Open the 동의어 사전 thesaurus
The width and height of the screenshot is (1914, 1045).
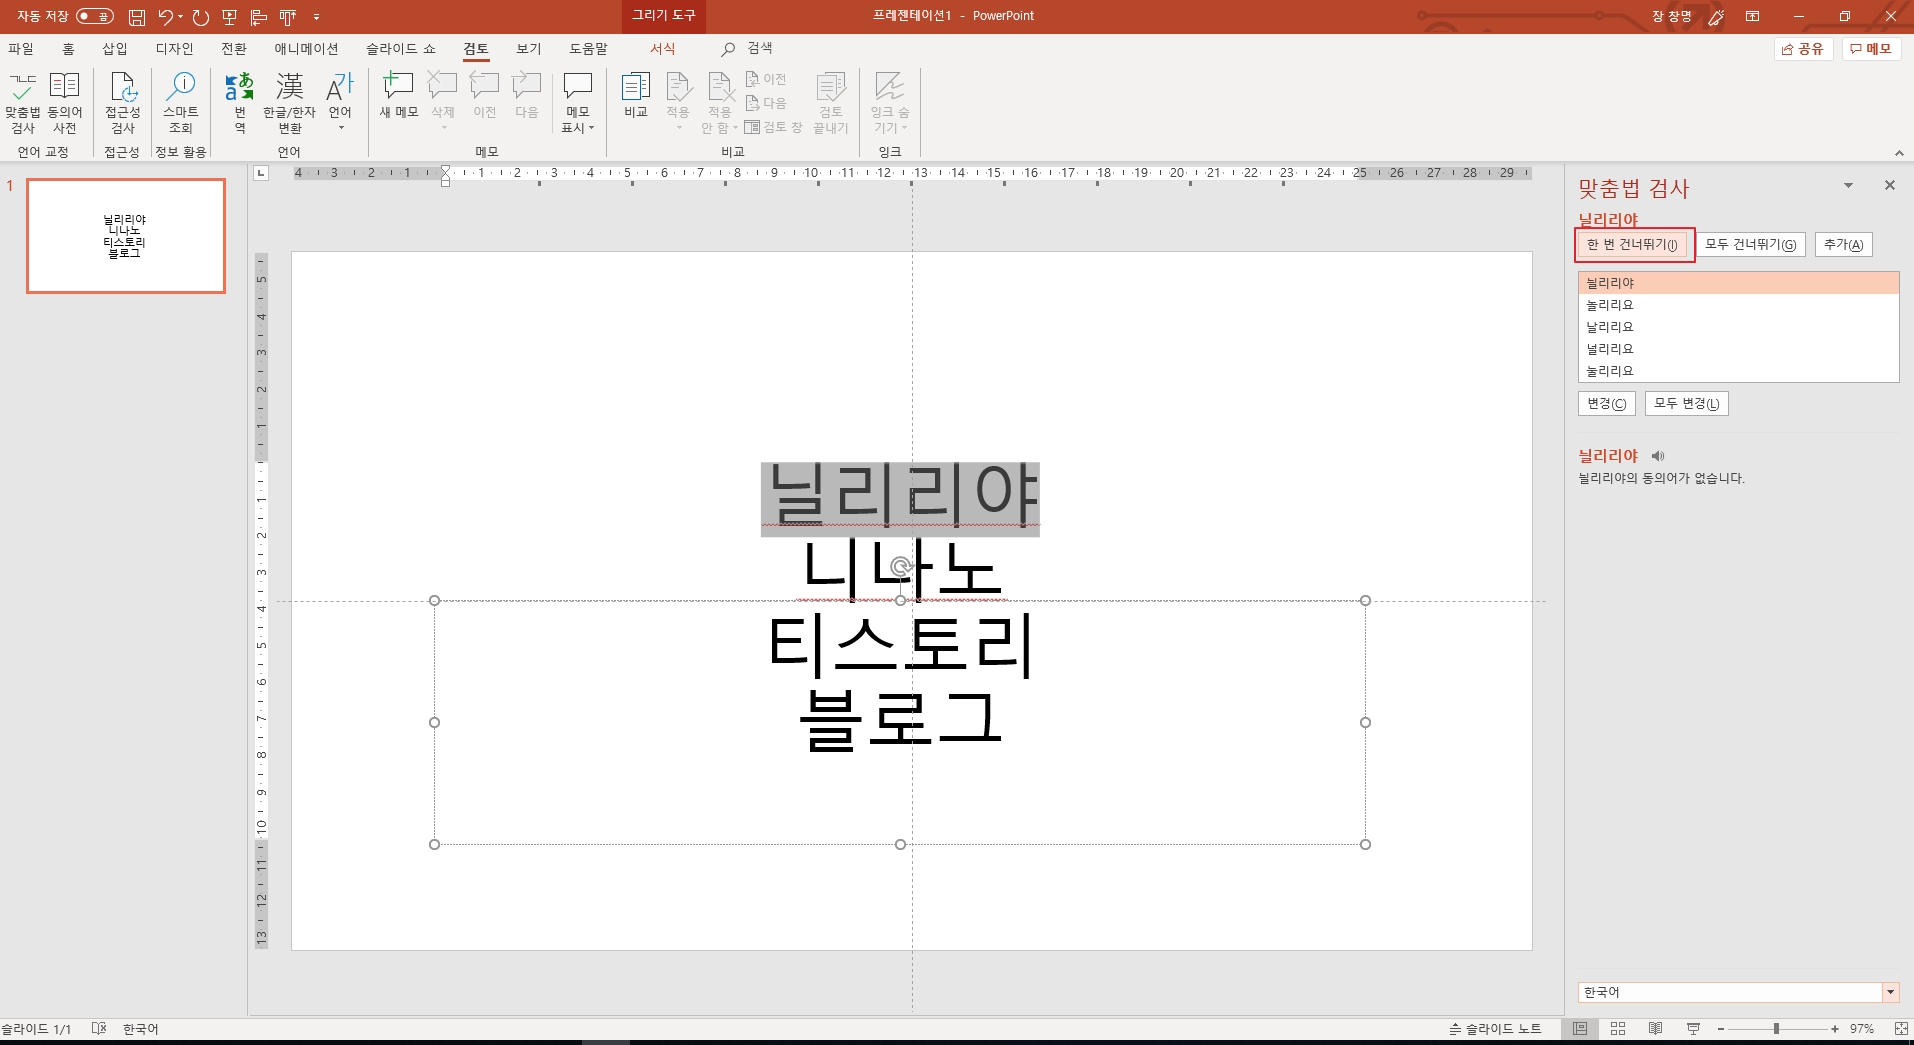coord(65,103)
